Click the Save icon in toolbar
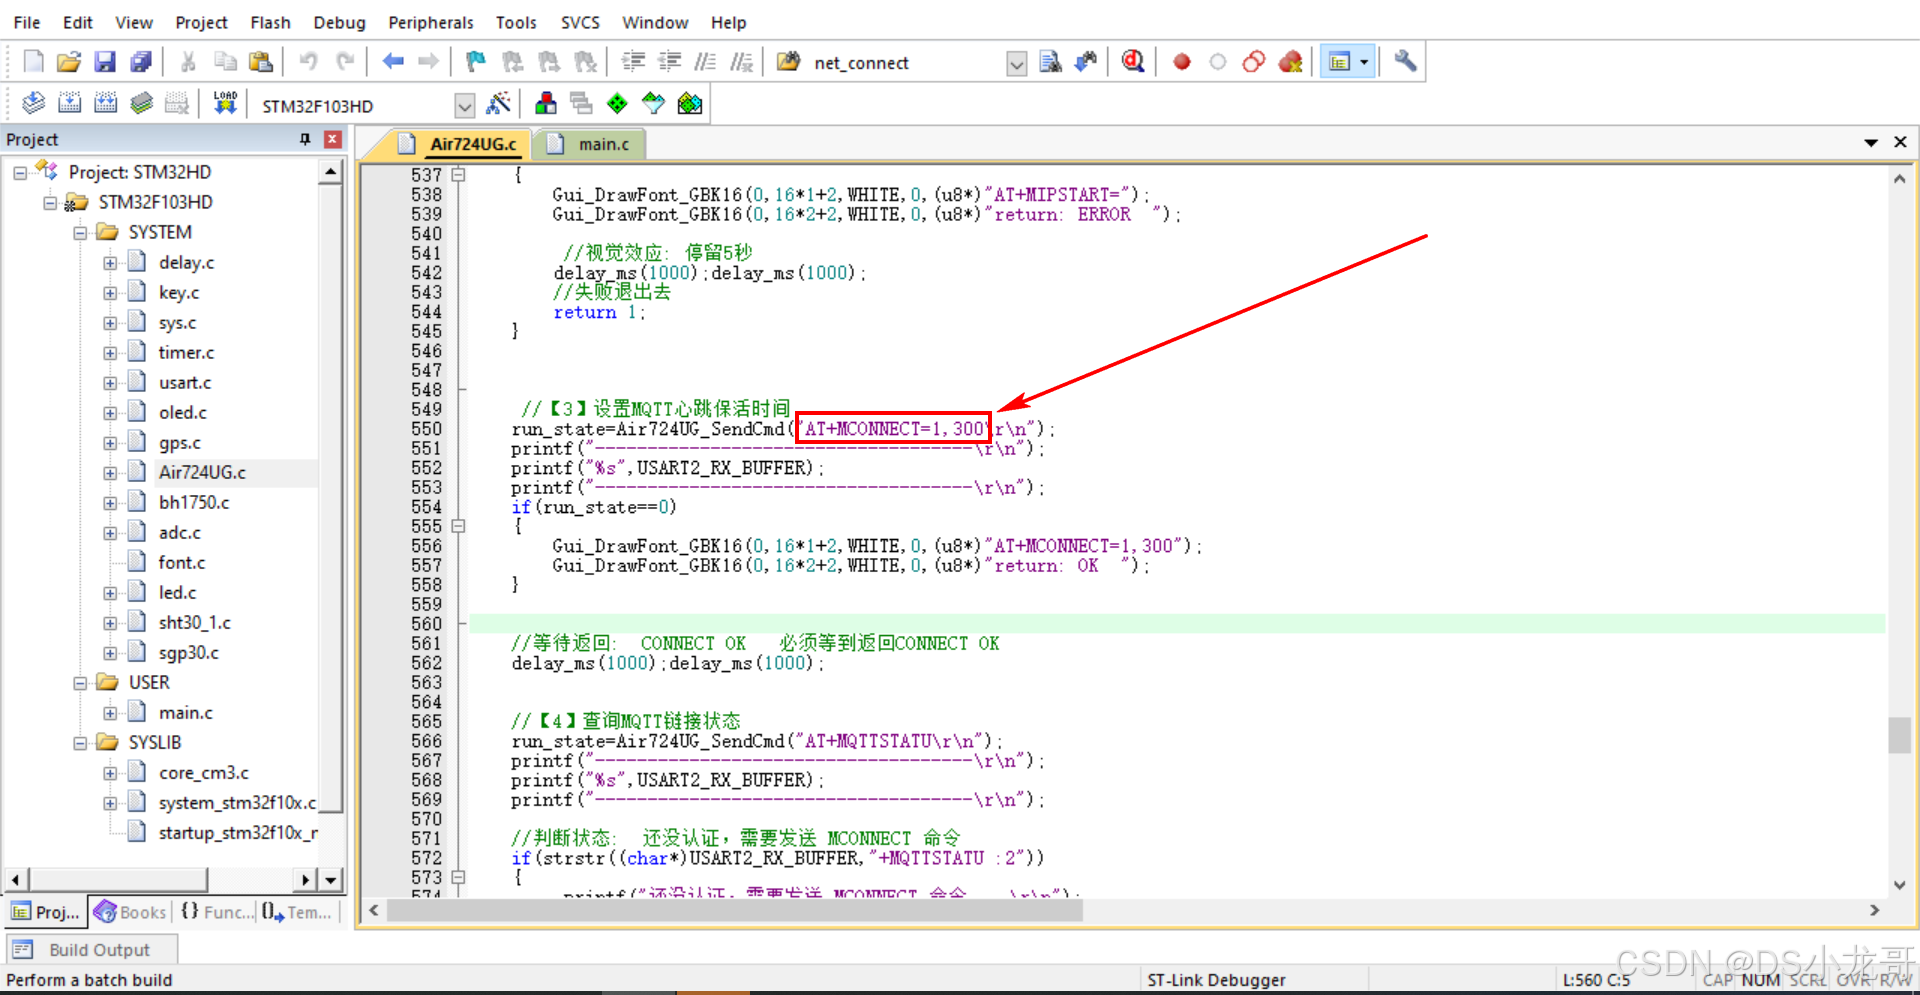1920x995 pixels. (x=105, y=62)
